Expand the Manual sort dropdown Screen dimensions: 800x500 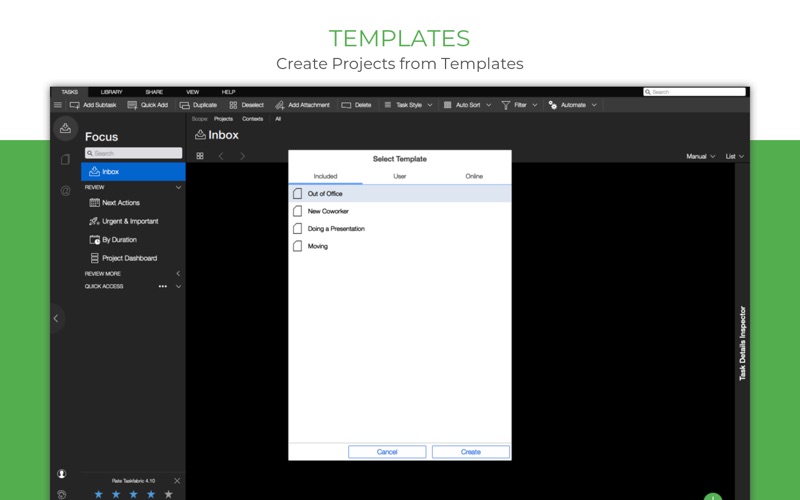(701, 157)
